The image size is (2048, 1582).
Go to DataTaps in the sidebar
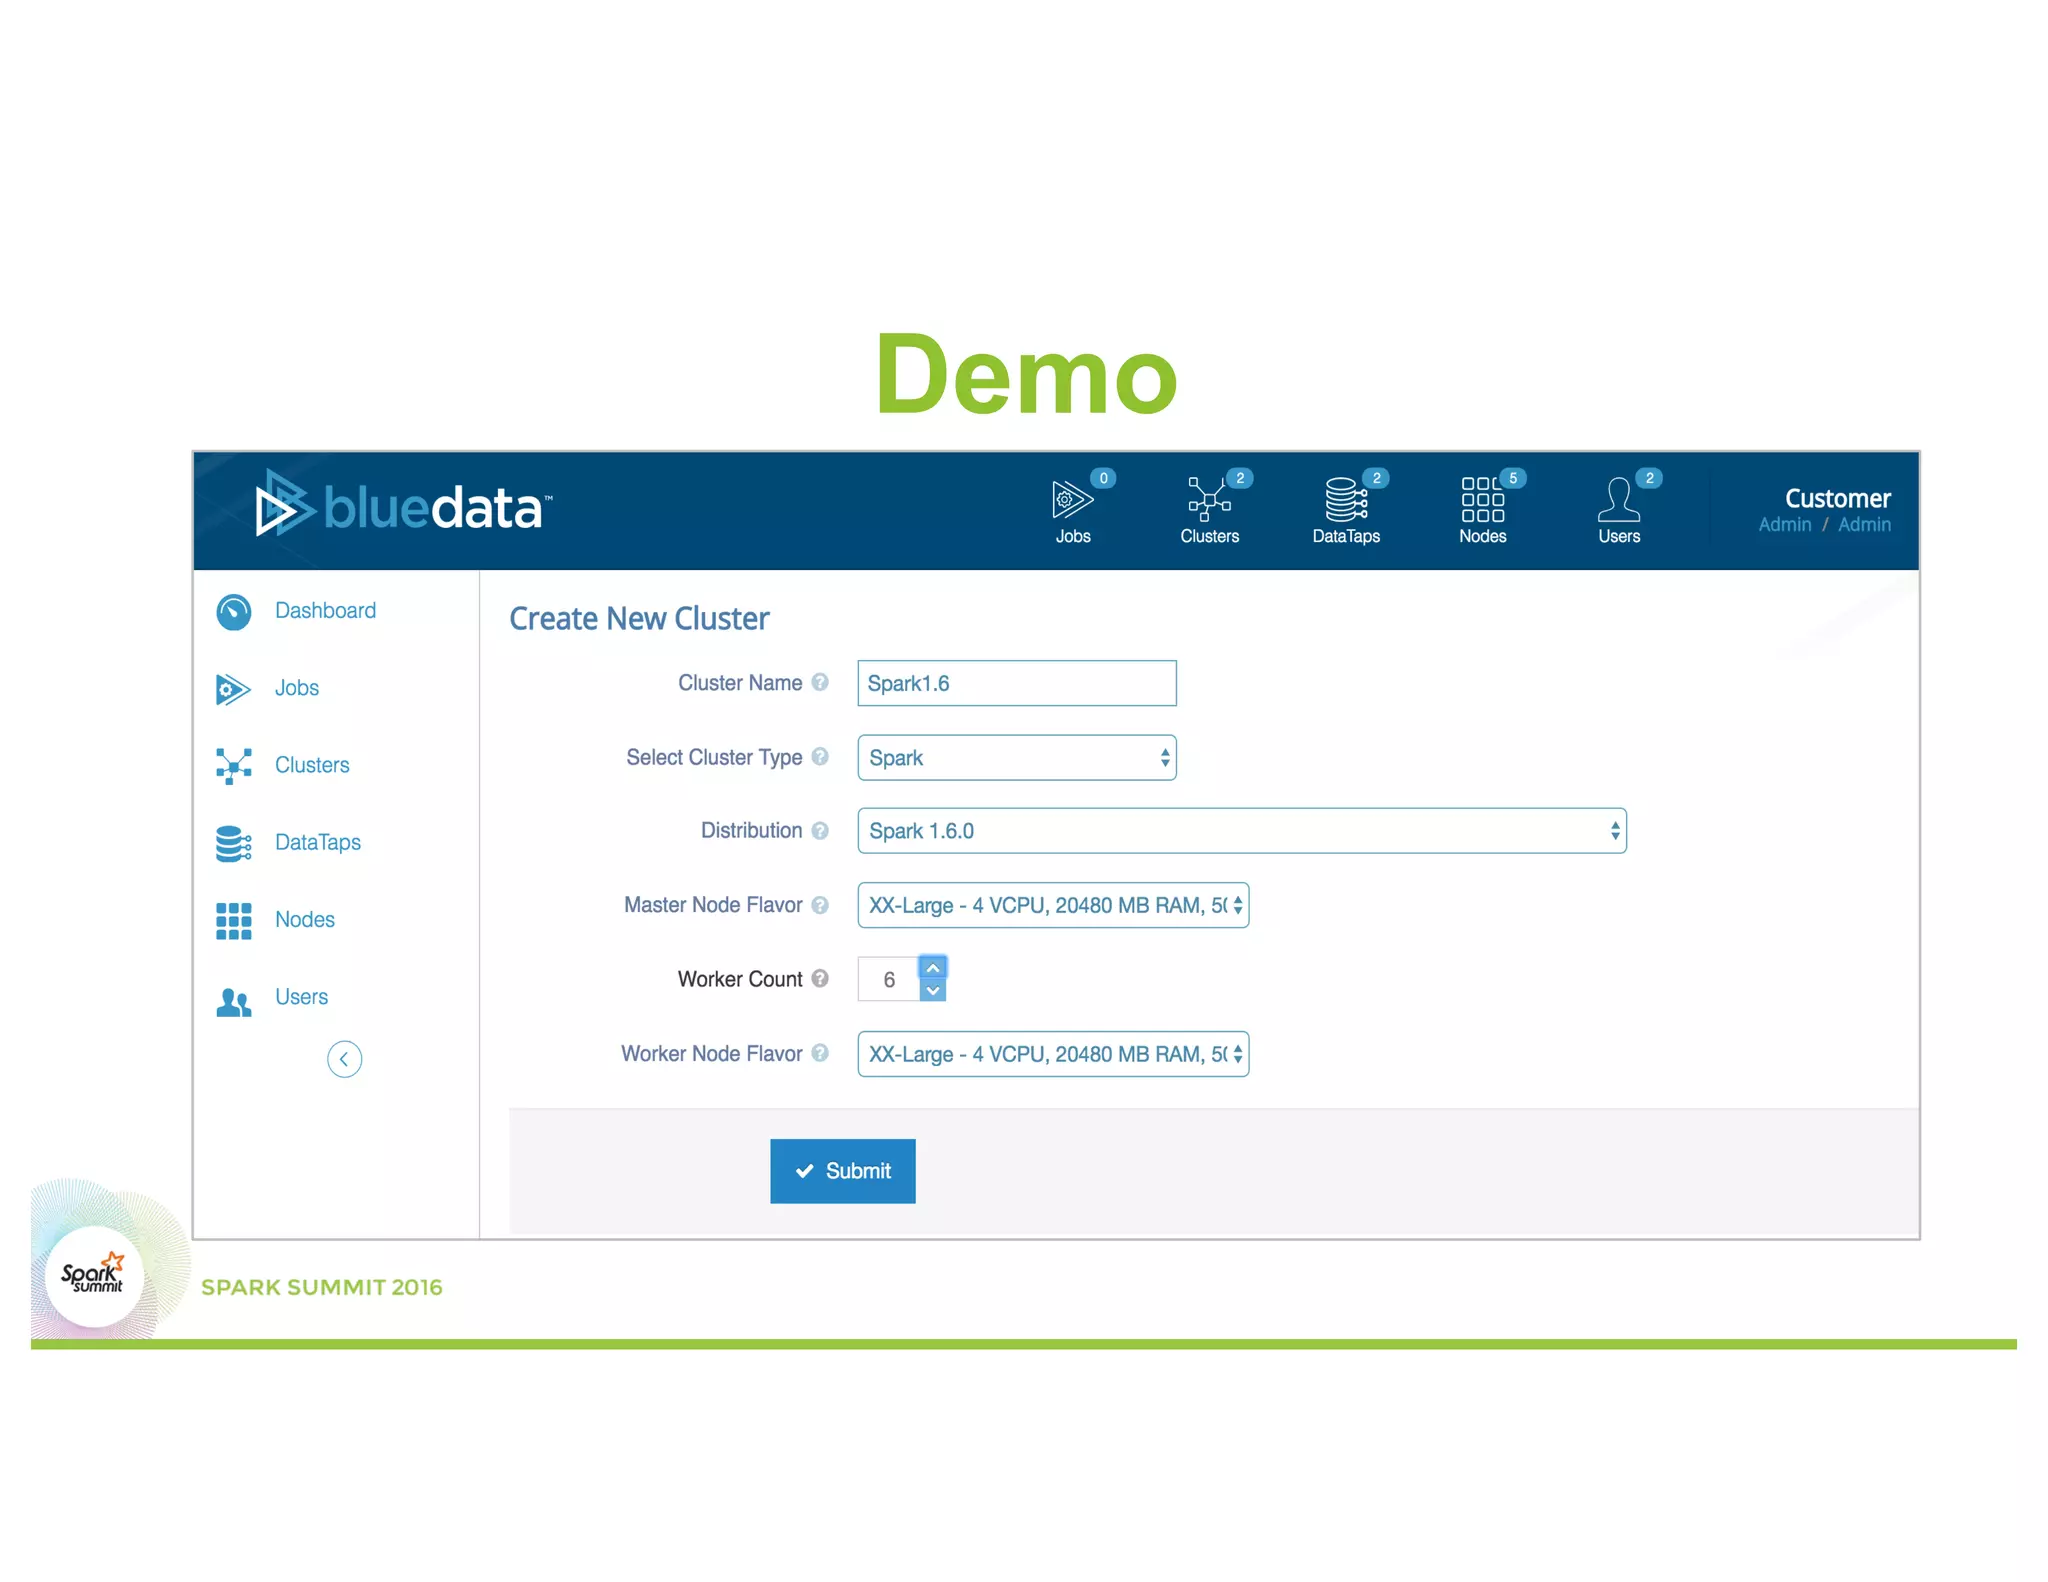tap(318, 842)
